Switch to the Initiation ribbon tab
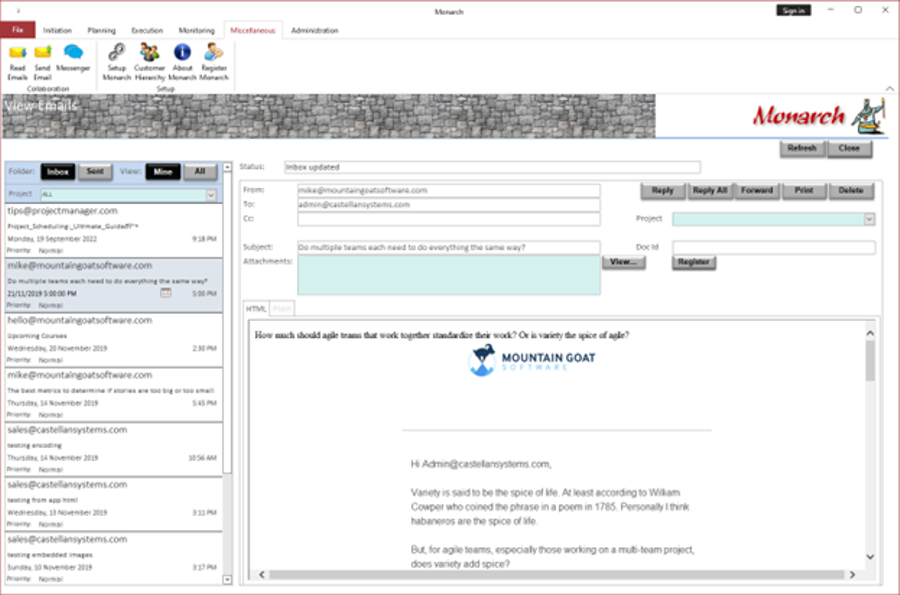Viewport: 900px width, 595px height. [x=57, y=30]
